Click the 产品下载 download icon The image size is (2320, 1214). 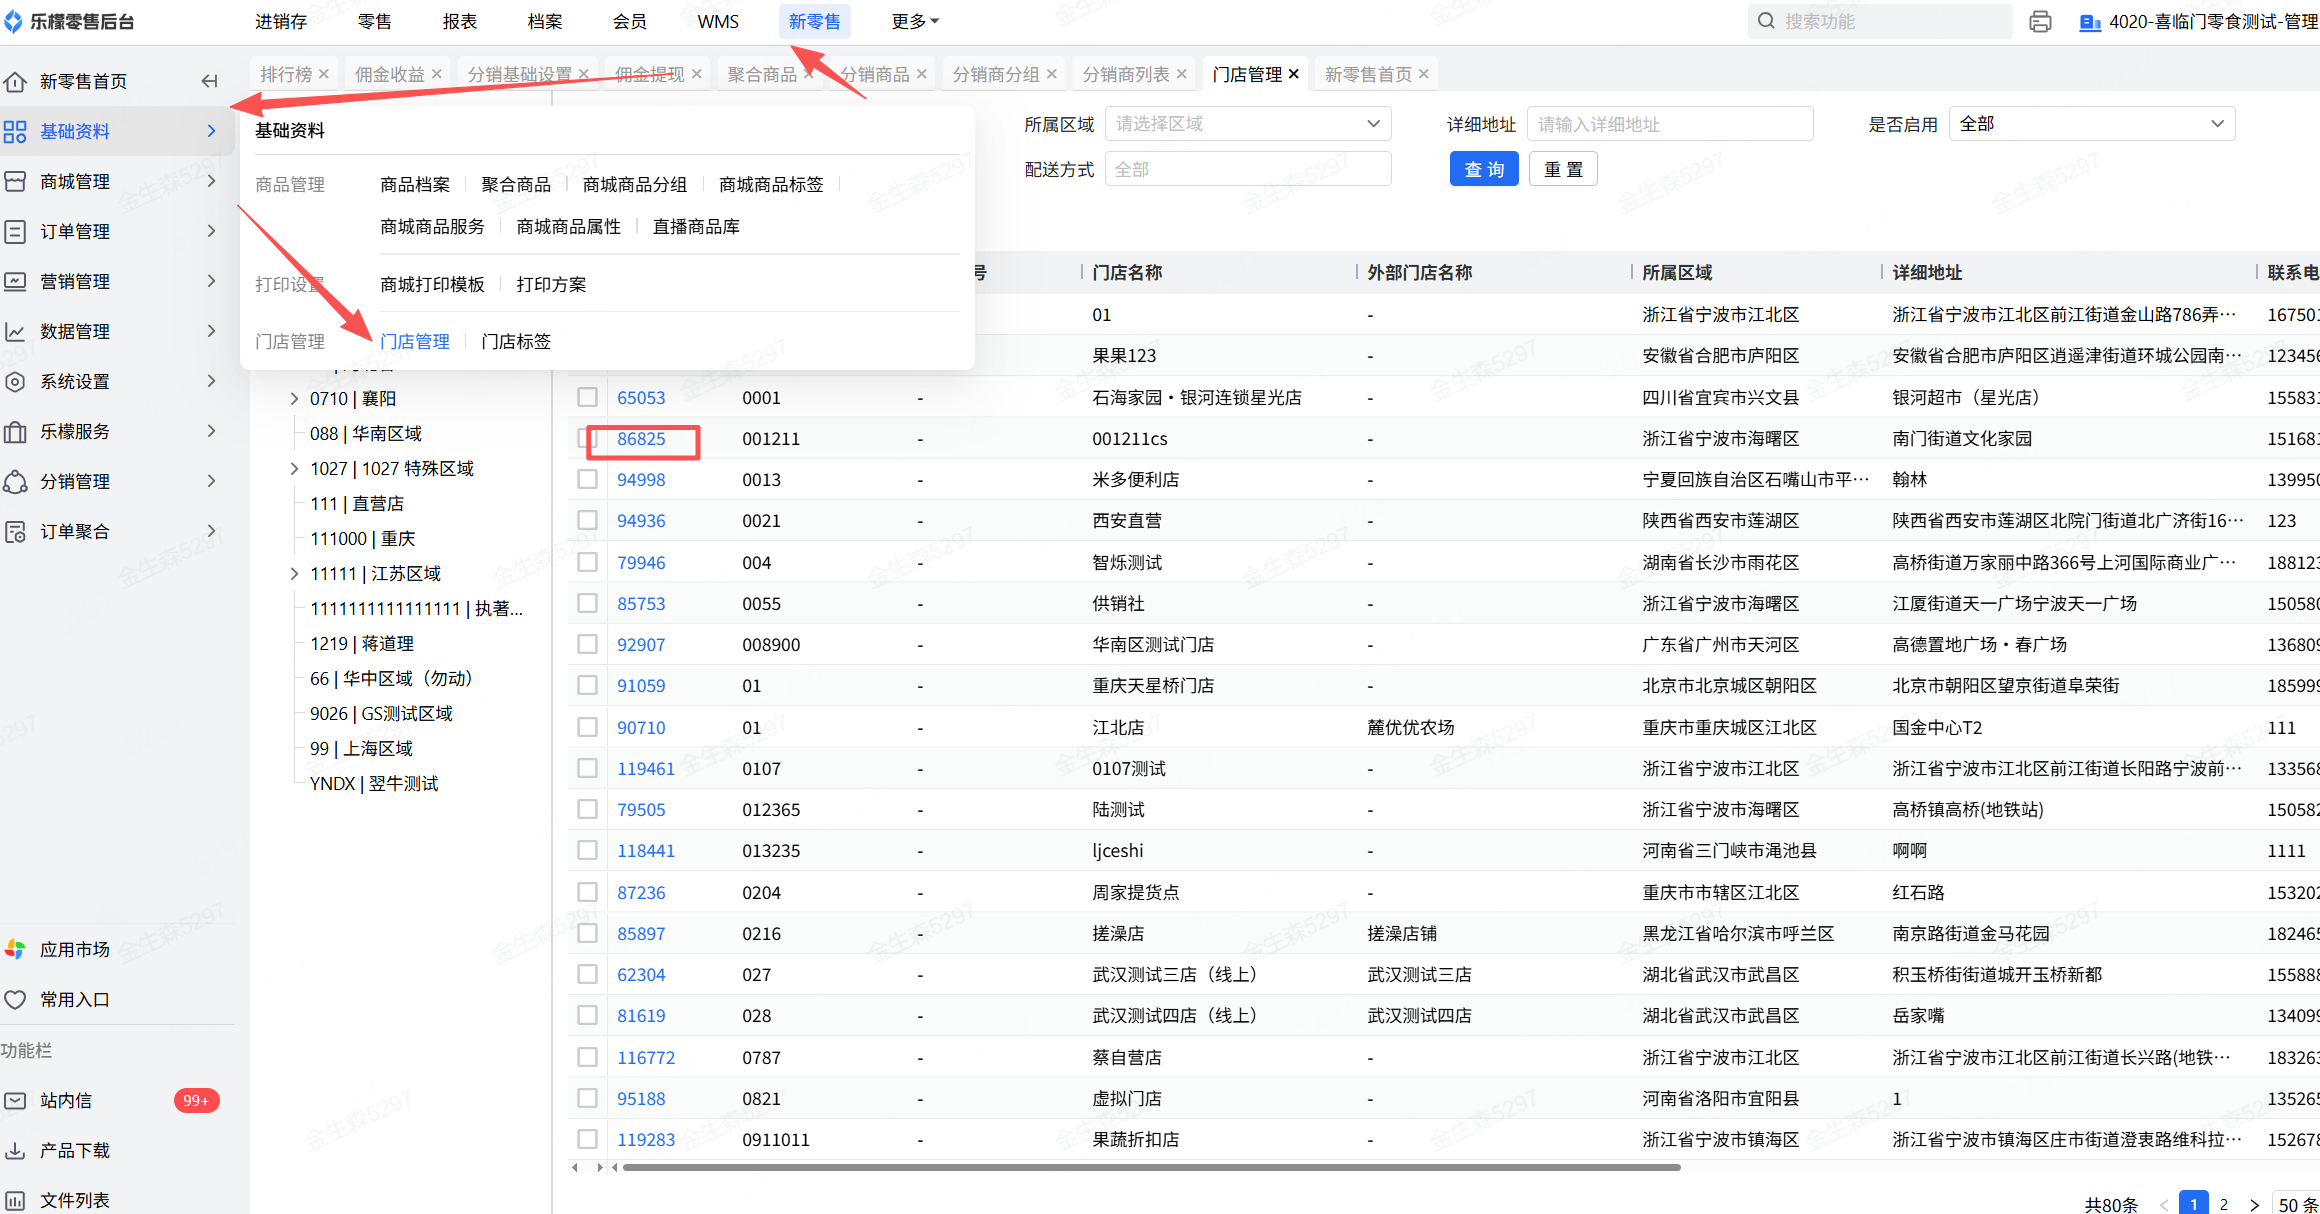15,1150
